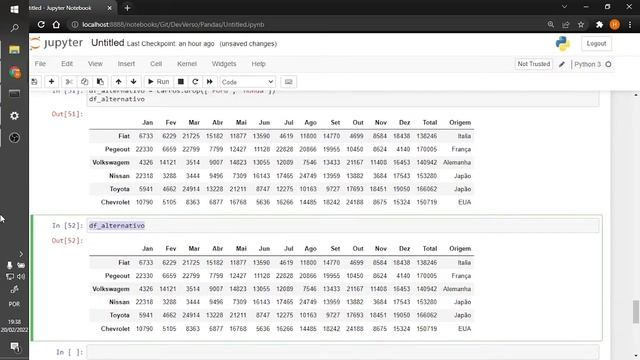Rename the notebook title Untitled
Image resolution: width=640 pixels, height=360 pixels.
(x=107, y=43)
